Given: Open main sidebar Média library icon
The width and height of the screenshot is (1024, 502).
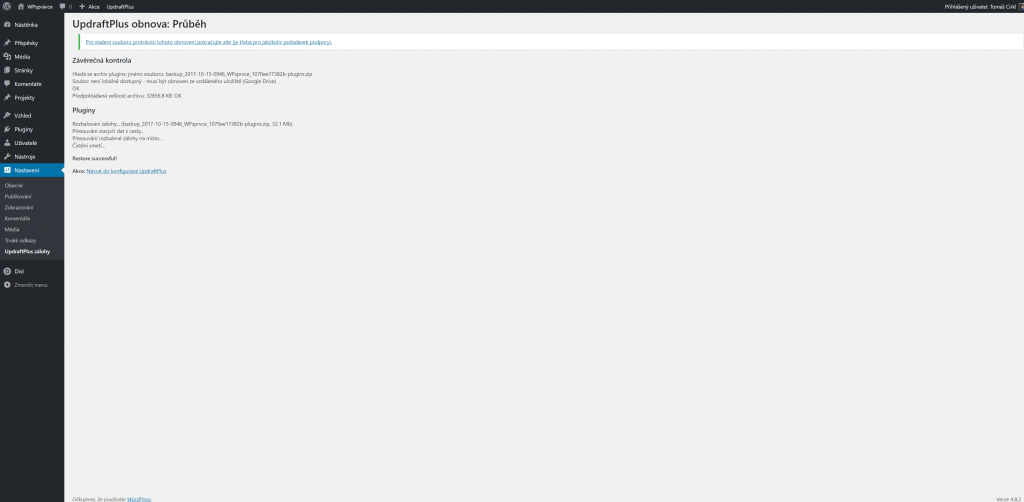Looking at the screenshot, I should click(7, 57).
